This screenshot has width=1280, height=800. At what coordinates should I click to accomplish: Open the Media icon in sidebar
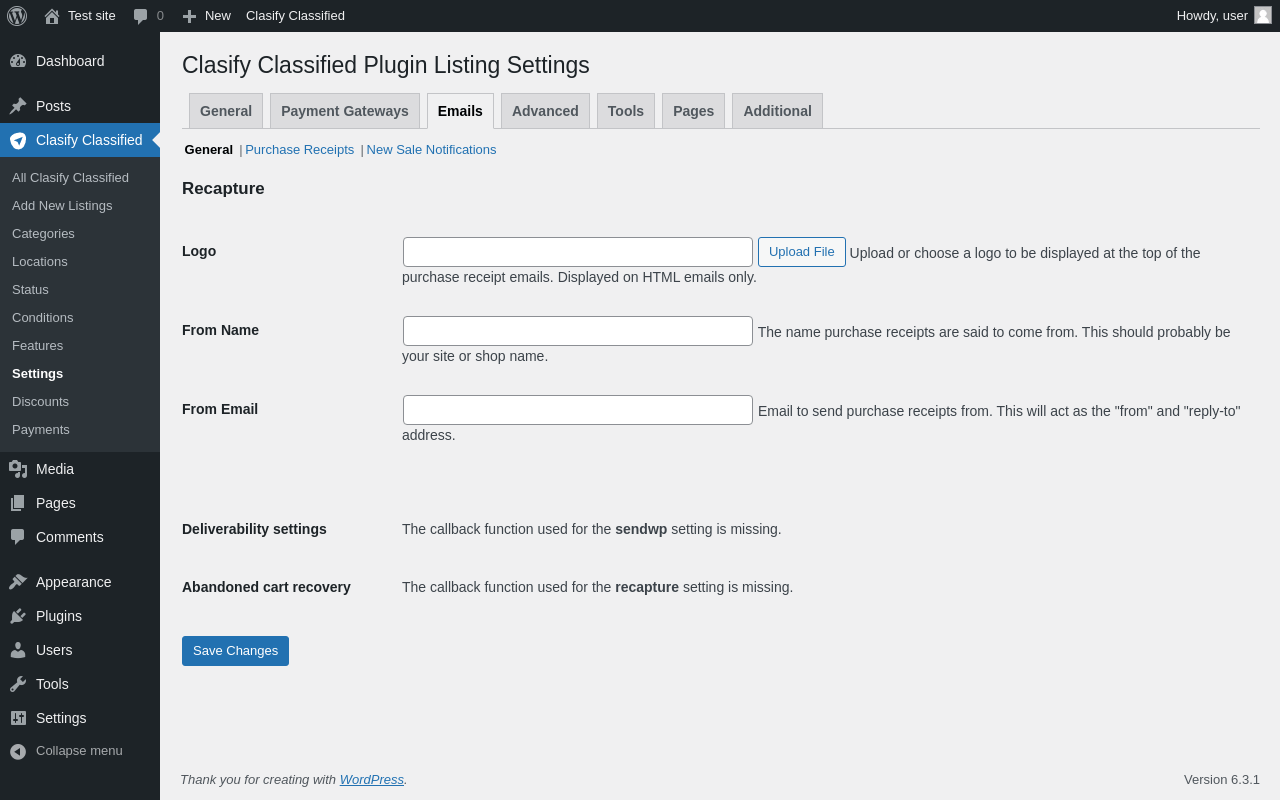point(18,469)
